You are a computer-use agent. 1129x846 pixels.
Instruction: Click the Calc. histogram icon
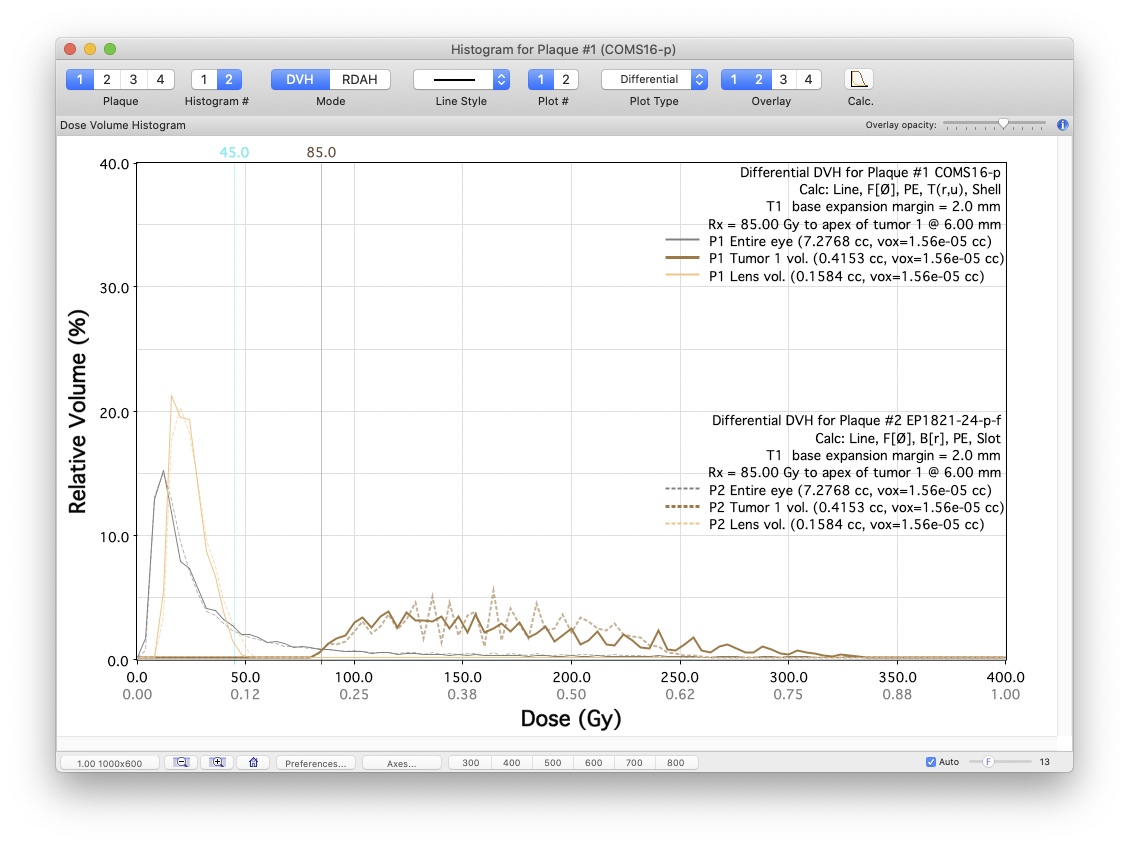(x=860, y=79)
